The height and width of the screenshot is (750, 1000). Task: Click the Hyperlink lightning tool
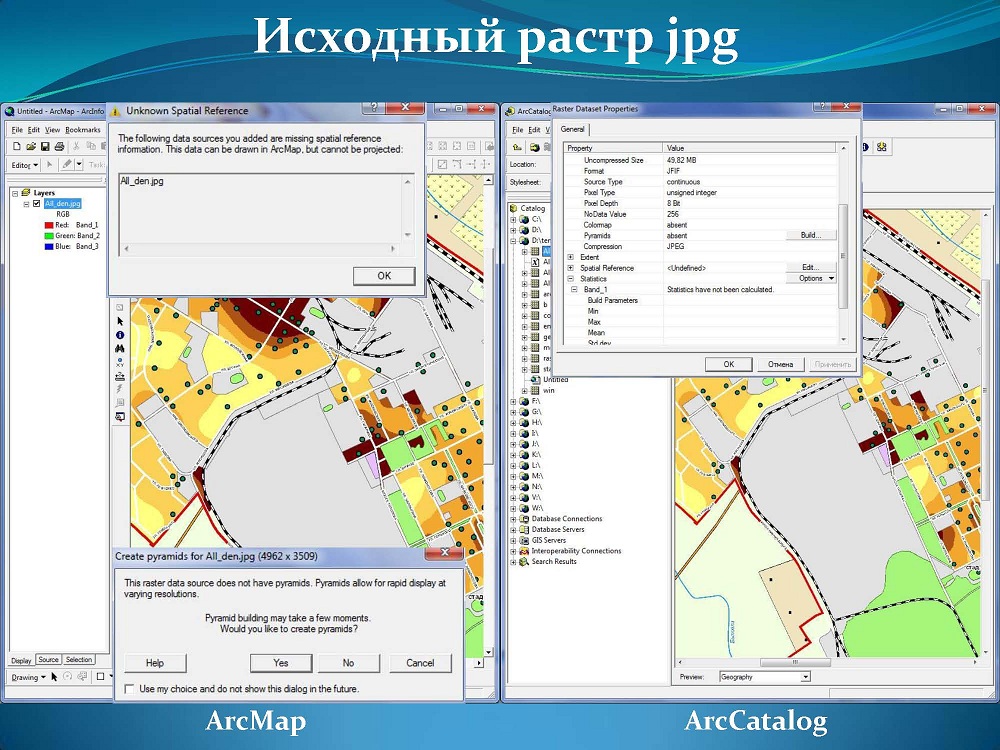(x=120, y=389)
